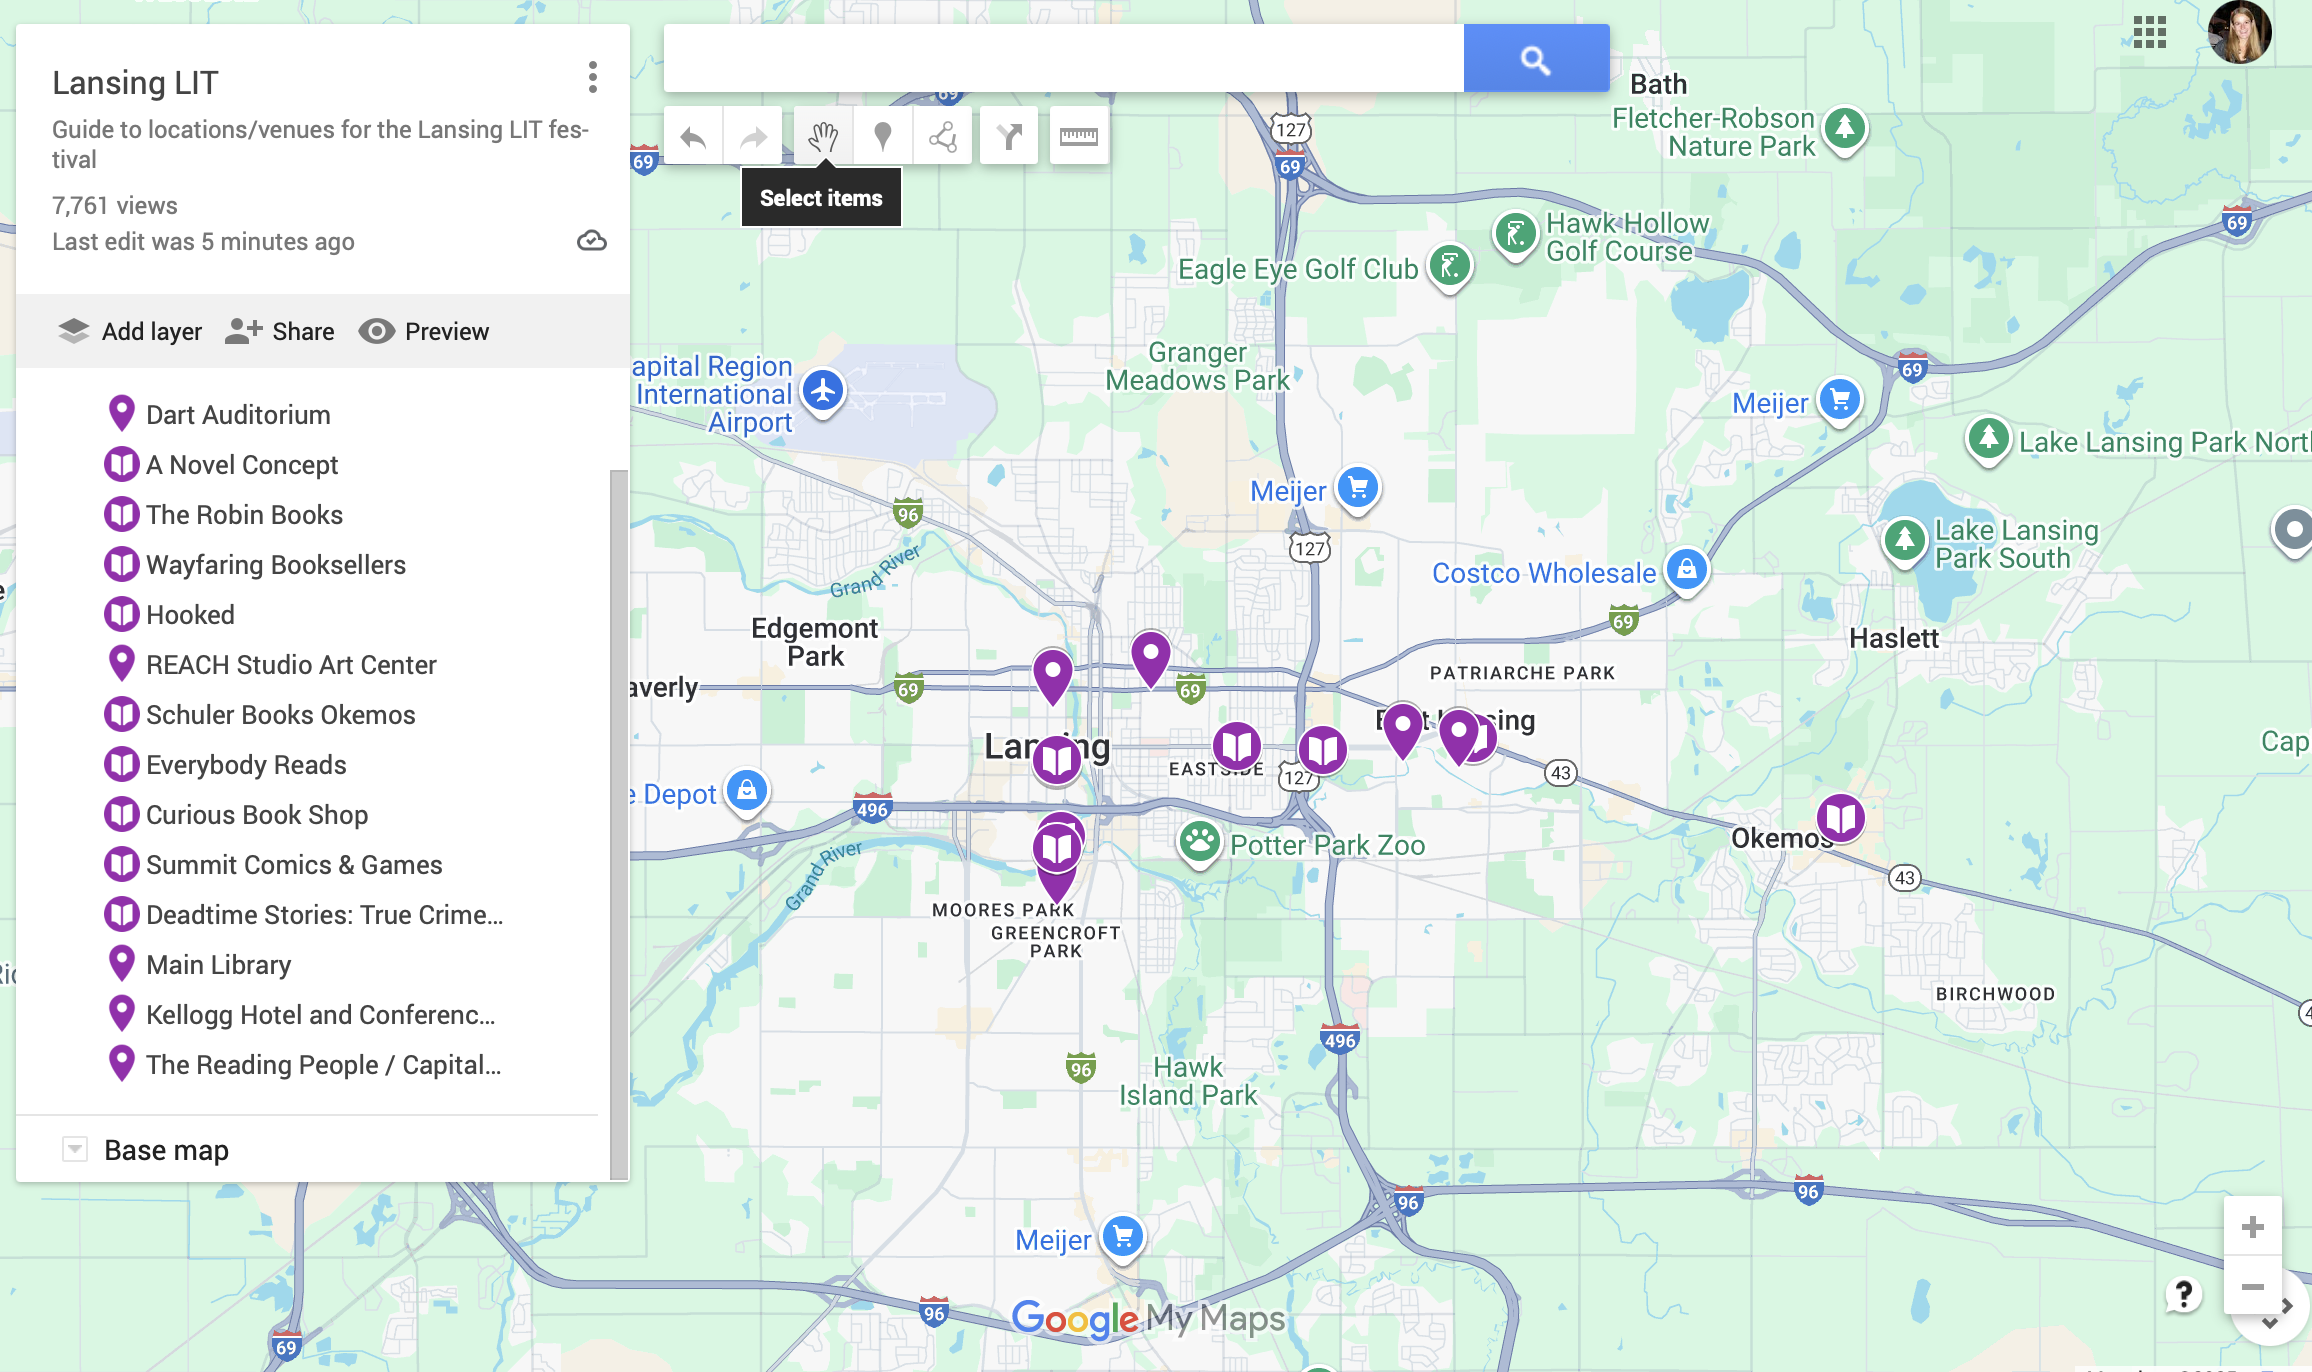Choose the Add marker pin tool
Screen dimensions: 2312x1372
coord(882,137)
